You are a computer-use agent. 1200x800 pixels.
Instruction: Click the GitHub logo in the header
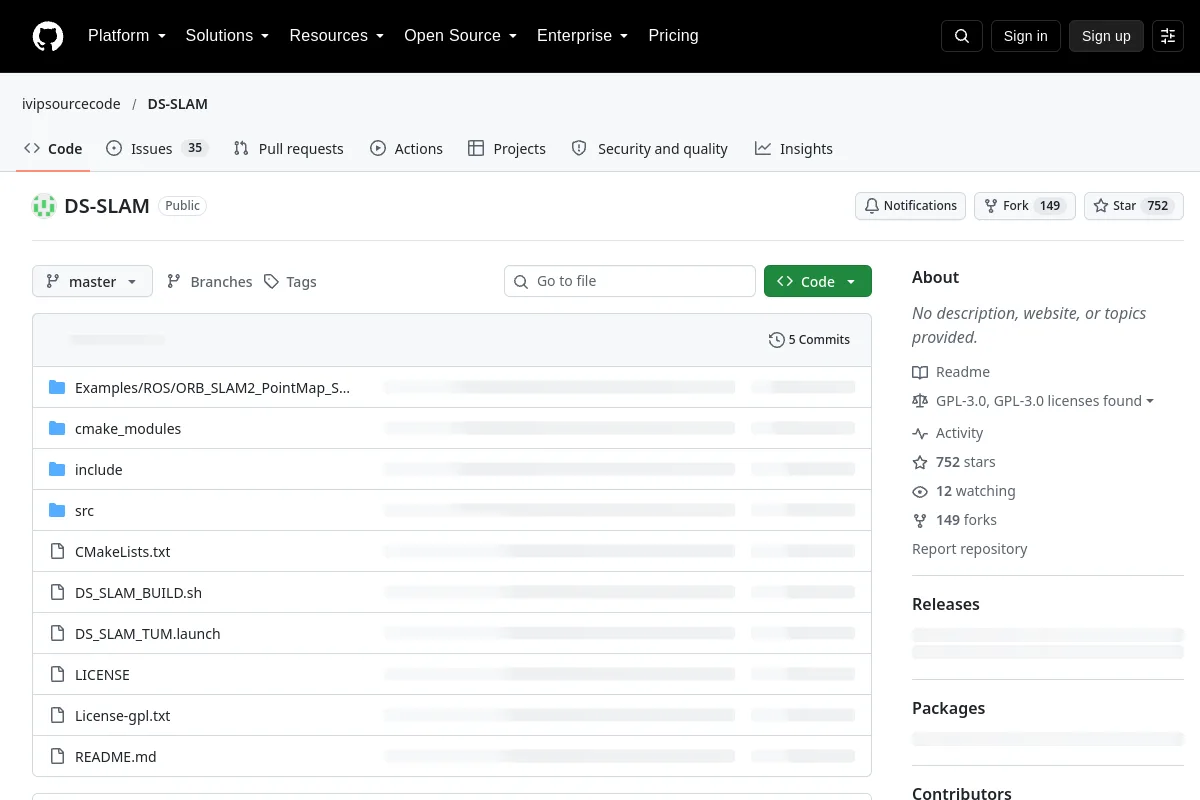(47, 36)
